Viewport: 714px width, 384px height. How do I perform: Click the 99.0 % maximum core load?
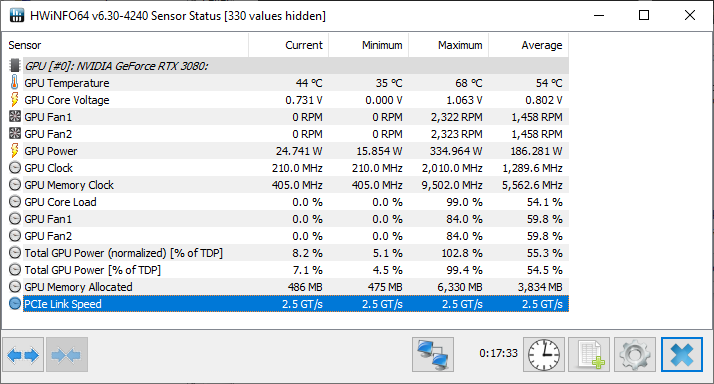[x=464, y=202]
